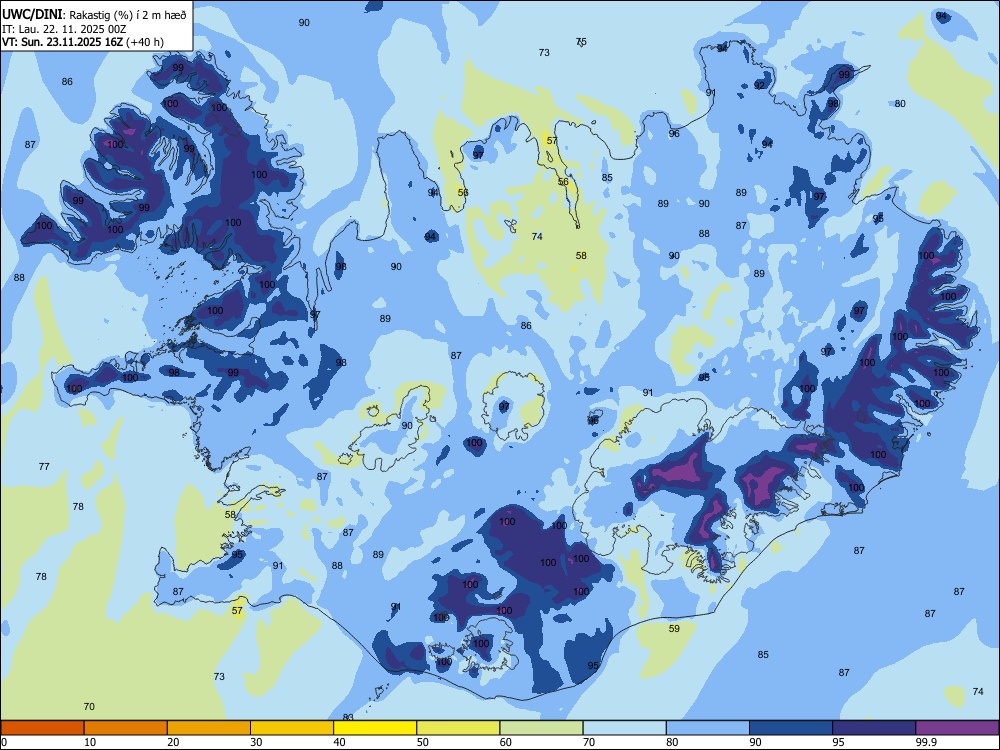The image size is (1000, 750).
Task: Click the '40' legend scale label
Action: (x=339, y=742)
